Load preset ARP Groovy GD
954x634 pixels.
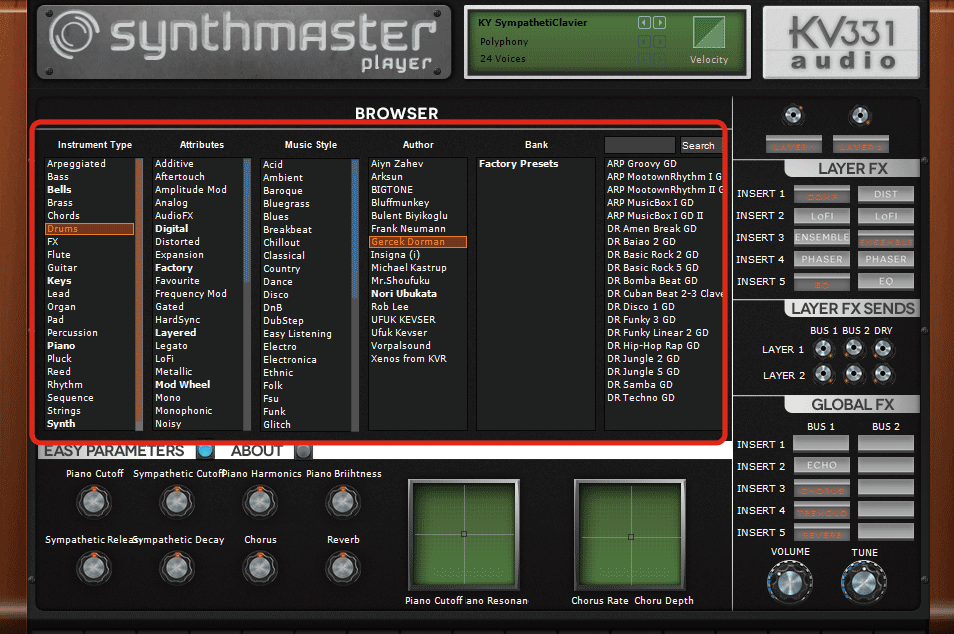click(x=641, y=164)
